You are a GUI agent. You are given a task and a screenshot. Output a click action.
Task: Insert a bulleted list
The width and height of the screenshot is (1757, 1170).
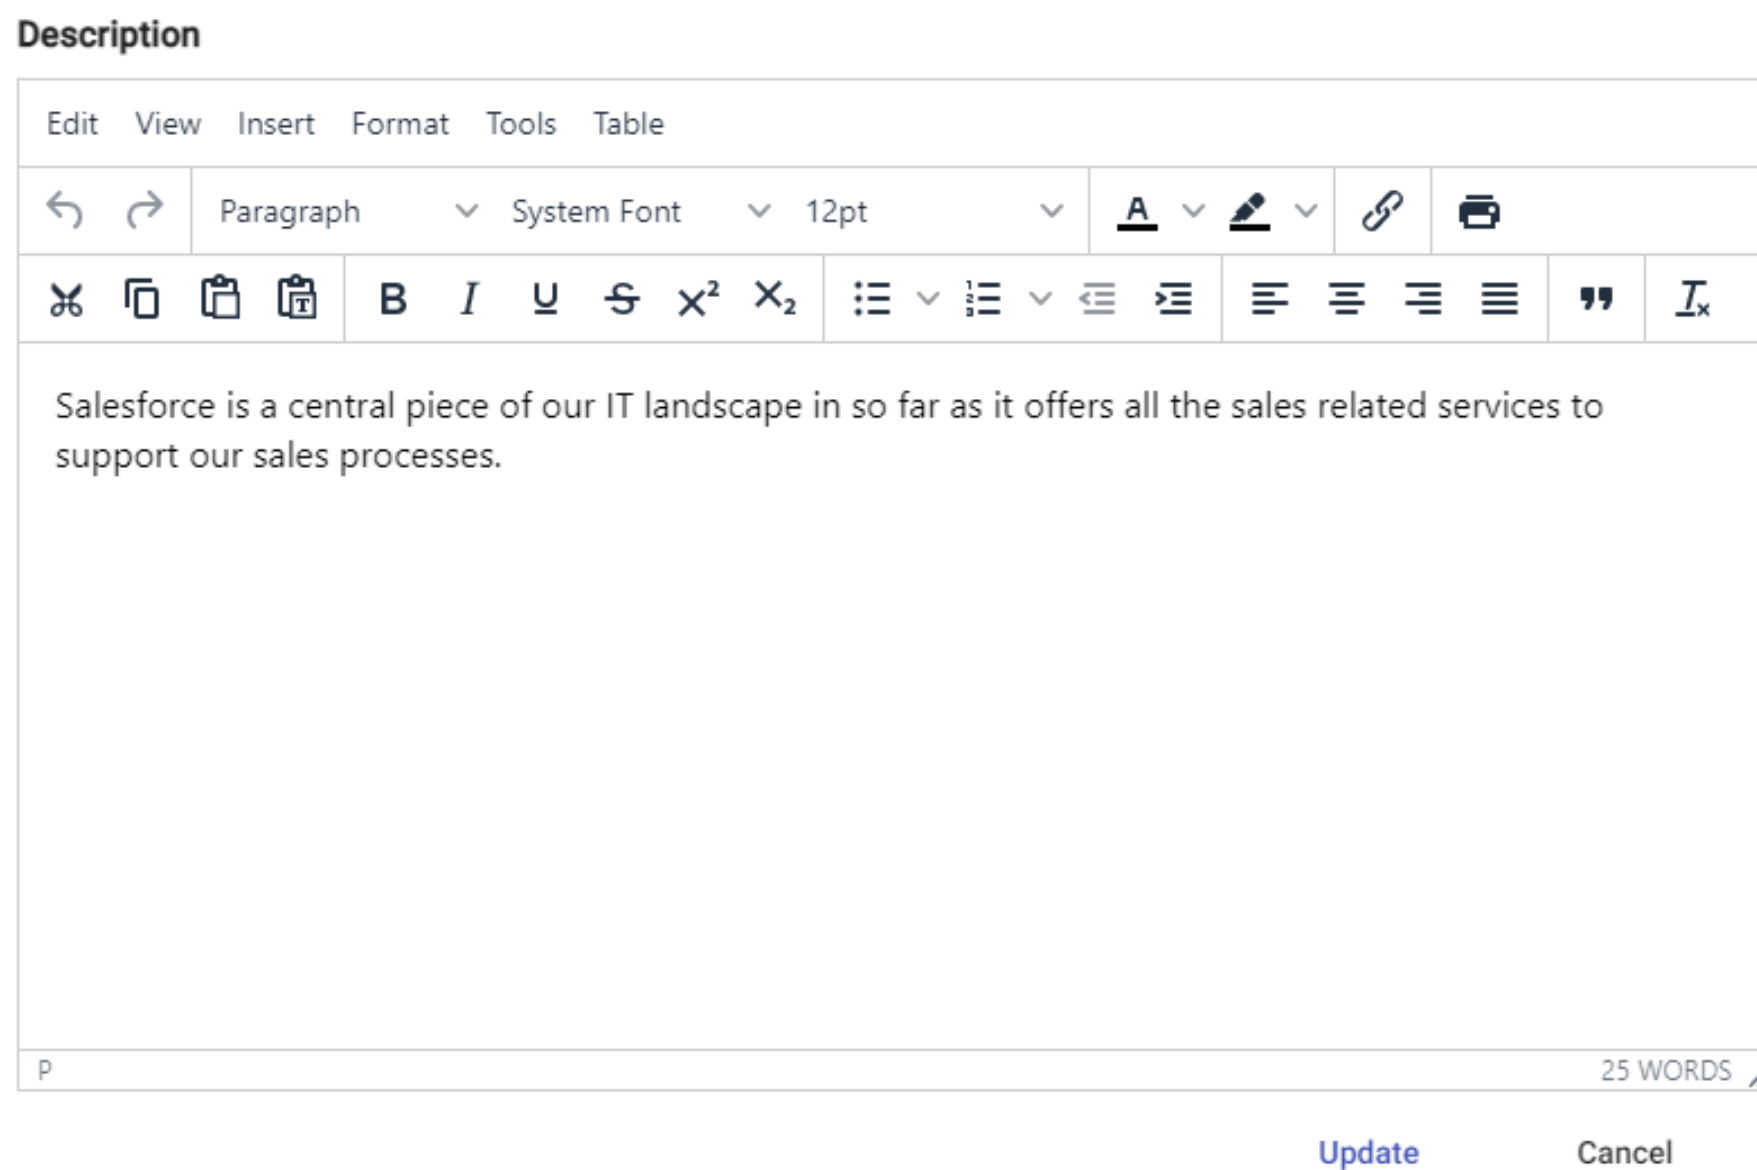tap(872, 299)
